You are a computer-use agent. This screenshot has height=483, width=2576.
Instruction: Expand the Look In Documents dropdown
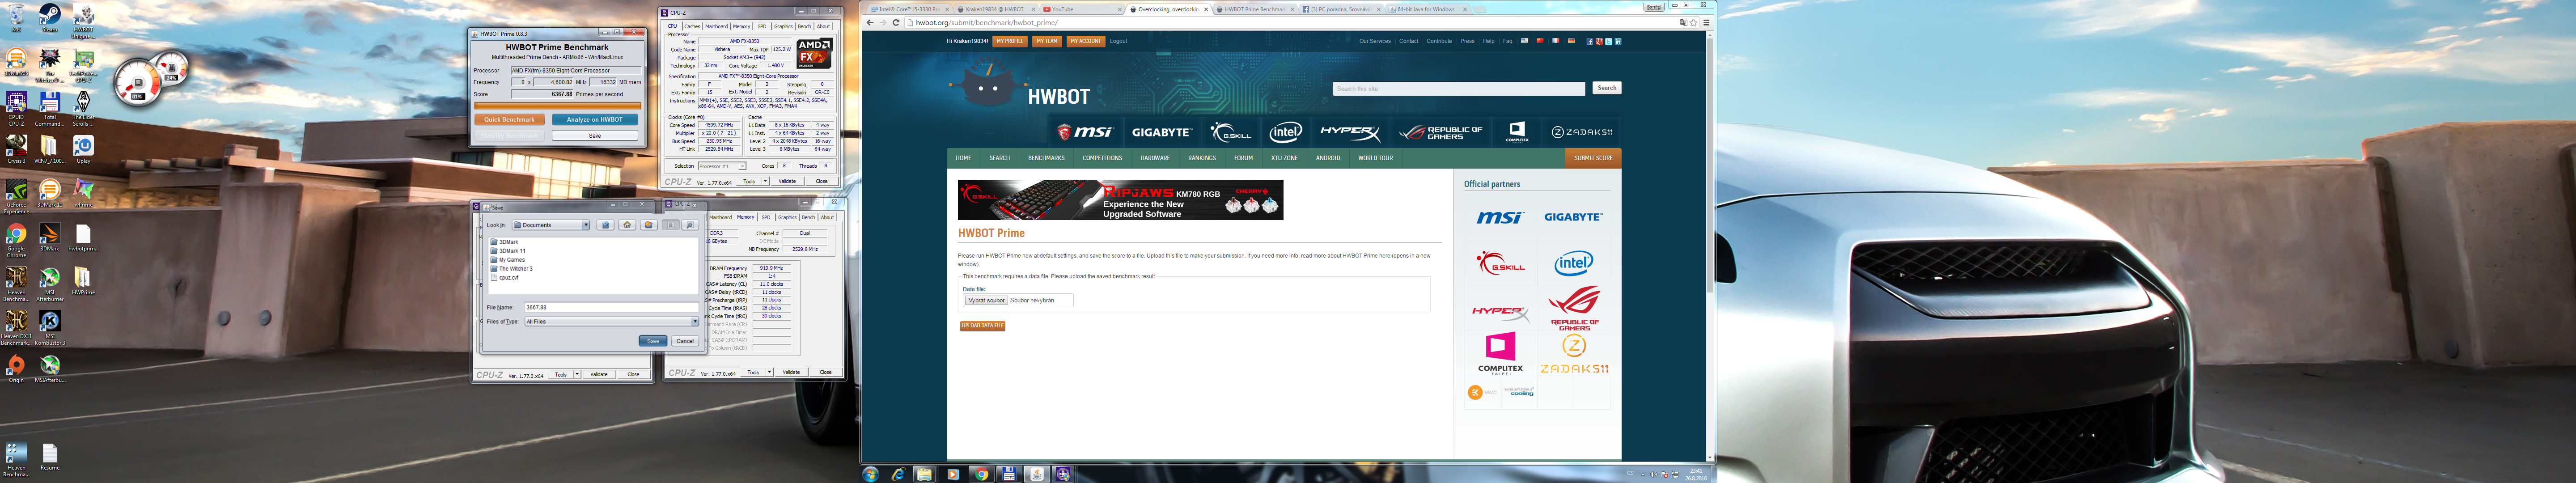586,225
